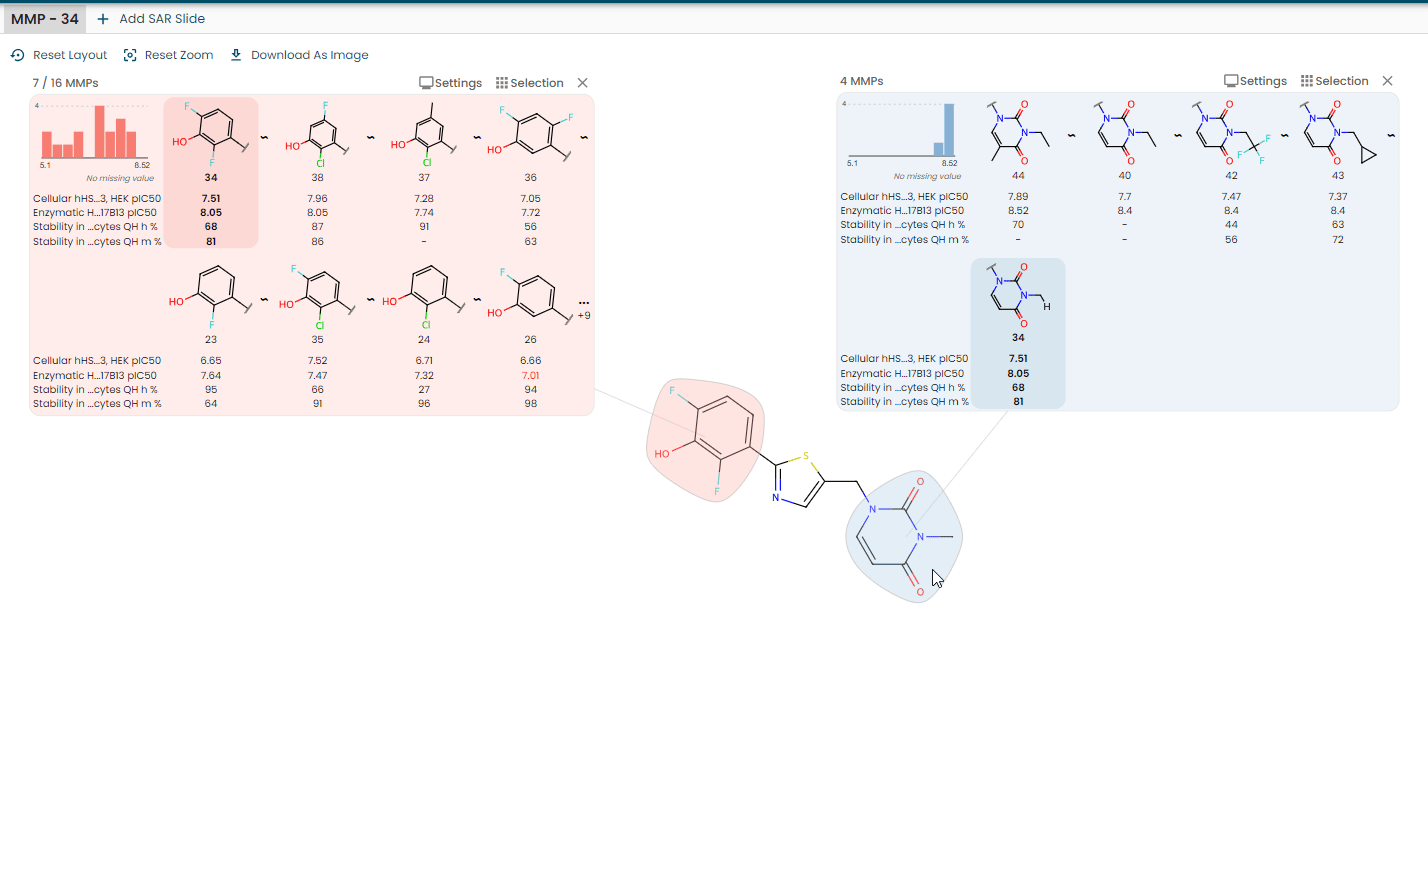
Task: Click the Reset Layout label
Action: (x=70, y=55)
